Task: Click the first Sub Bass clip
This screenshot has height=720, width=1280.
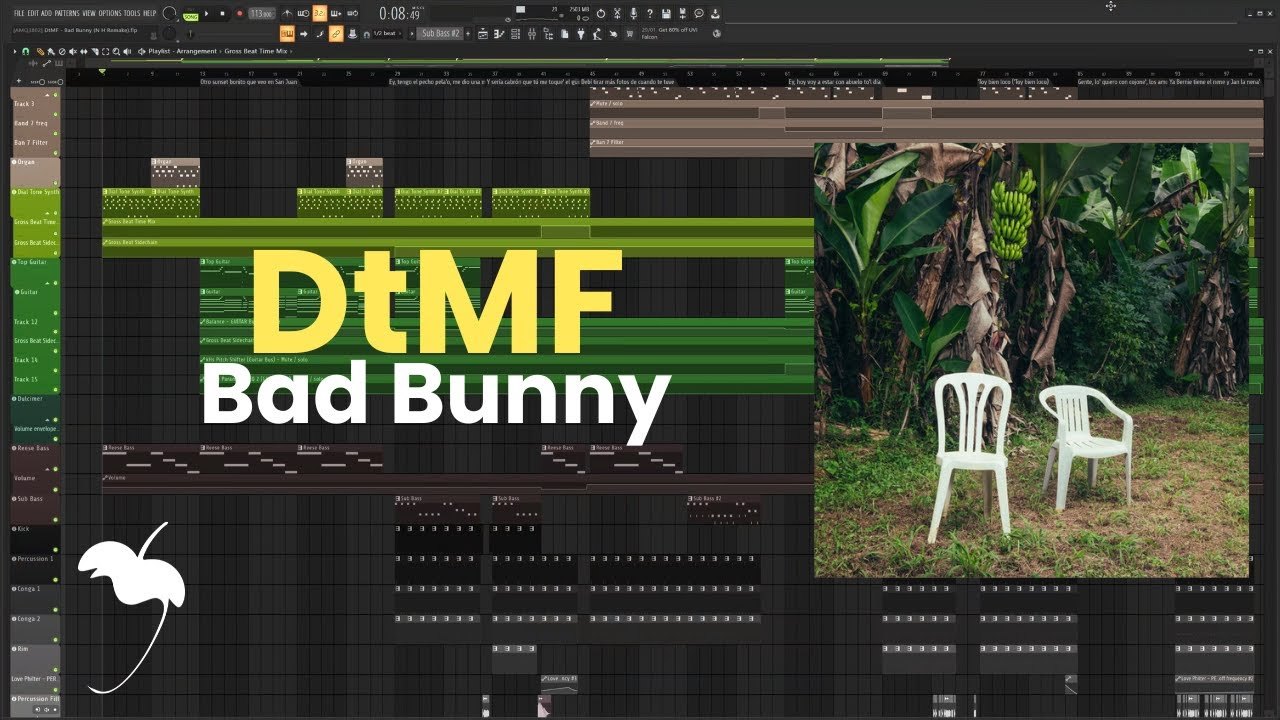Action: coord(437,507)
